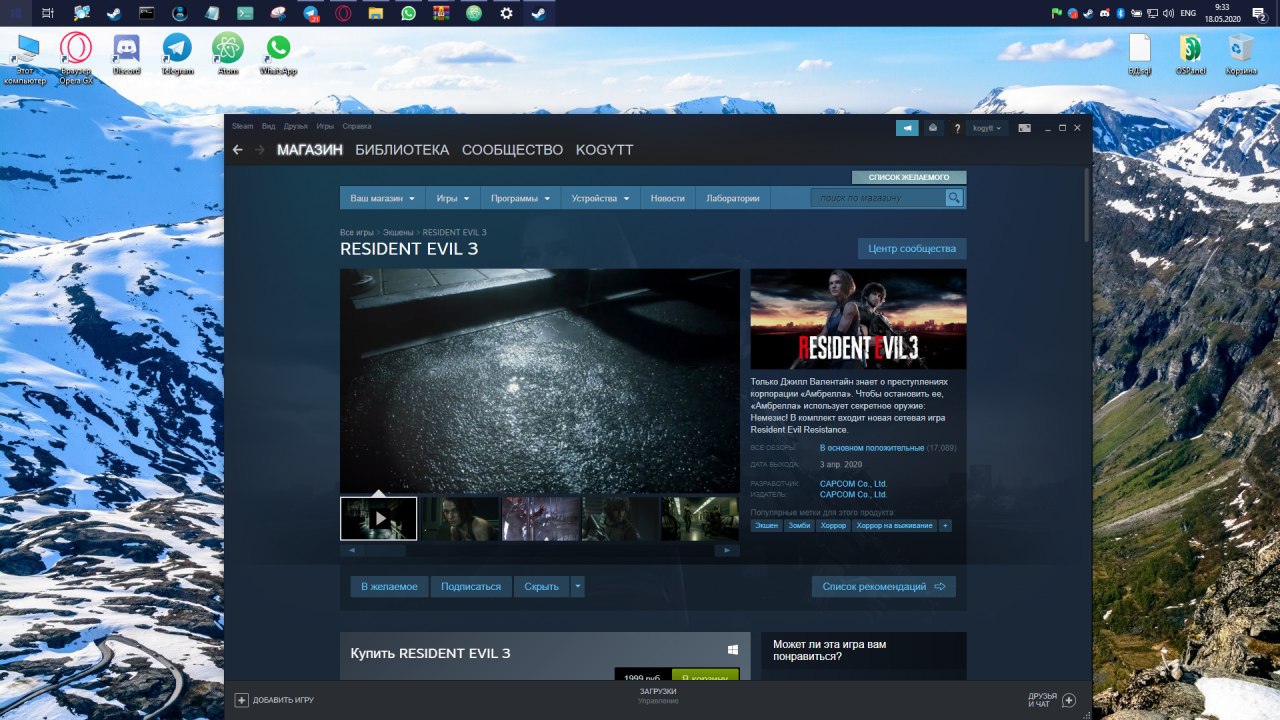Switch Steam to Big Picture mode
Viewport: 1280px width, 720px height.
pyautogui.click(x=1024, y=128)
